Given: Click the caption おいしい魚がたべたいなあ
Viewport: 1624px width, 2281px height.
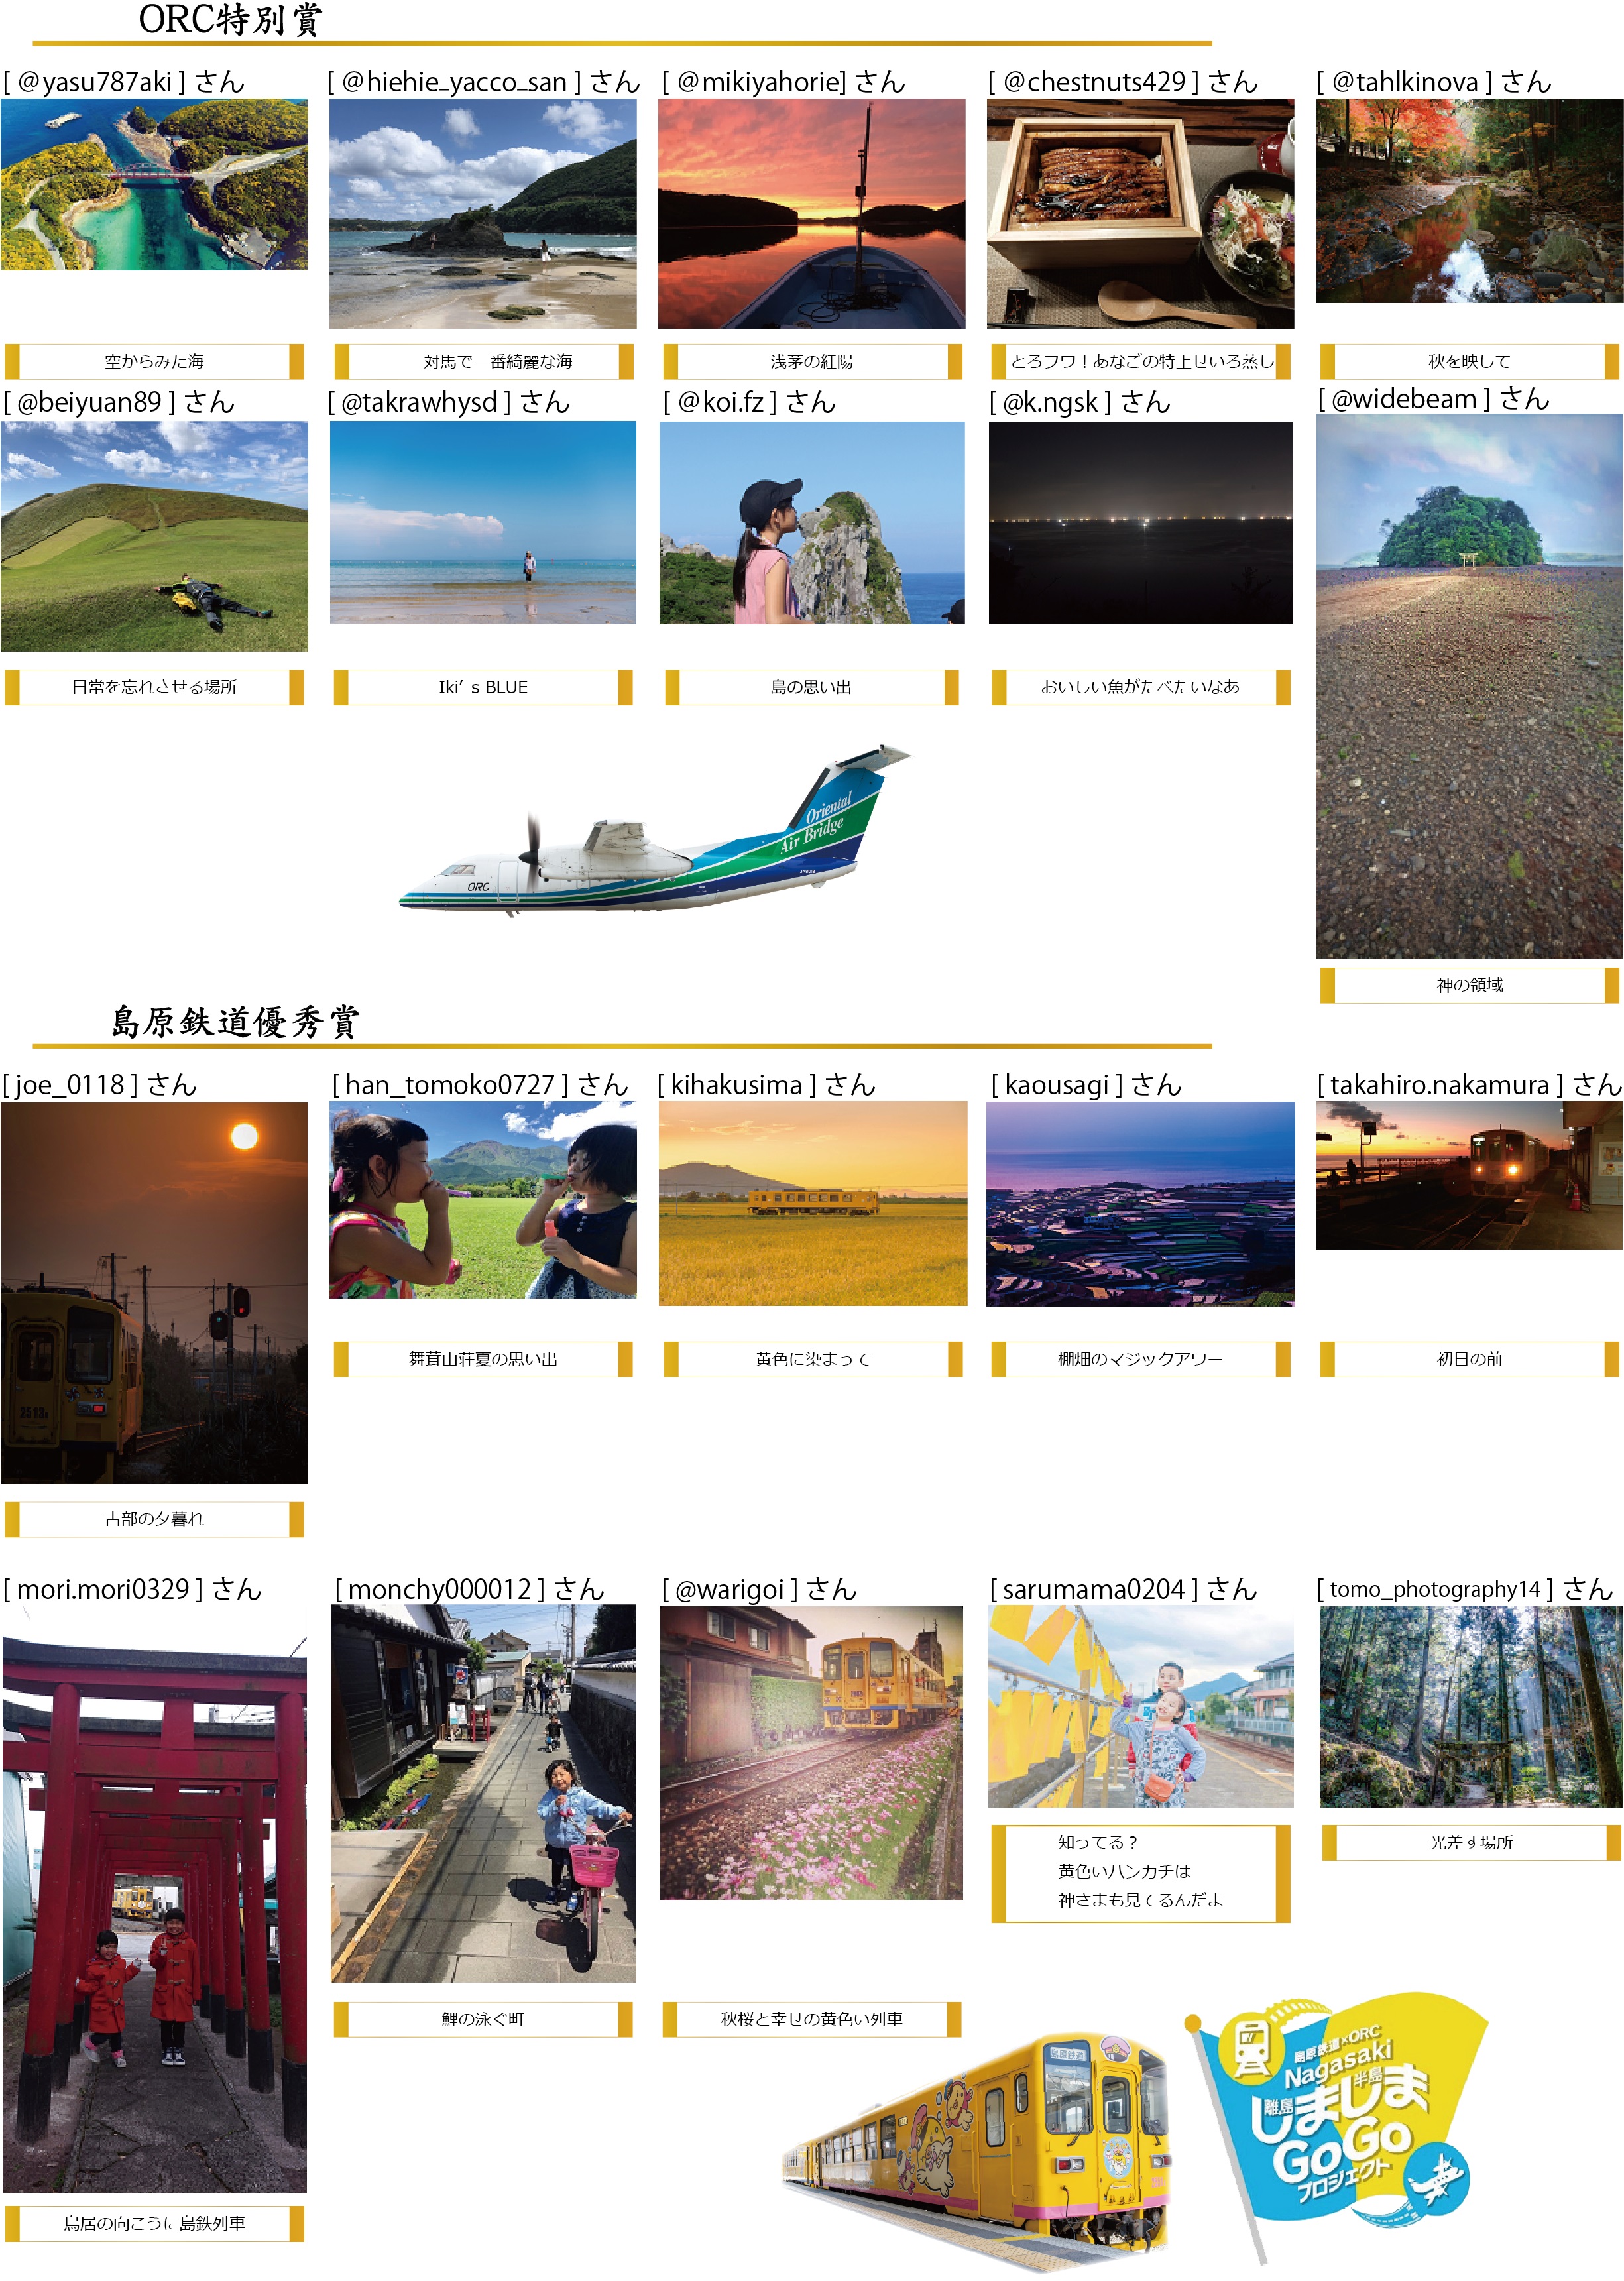Looking at the screenshot, I should click(x=1140, y=687).
